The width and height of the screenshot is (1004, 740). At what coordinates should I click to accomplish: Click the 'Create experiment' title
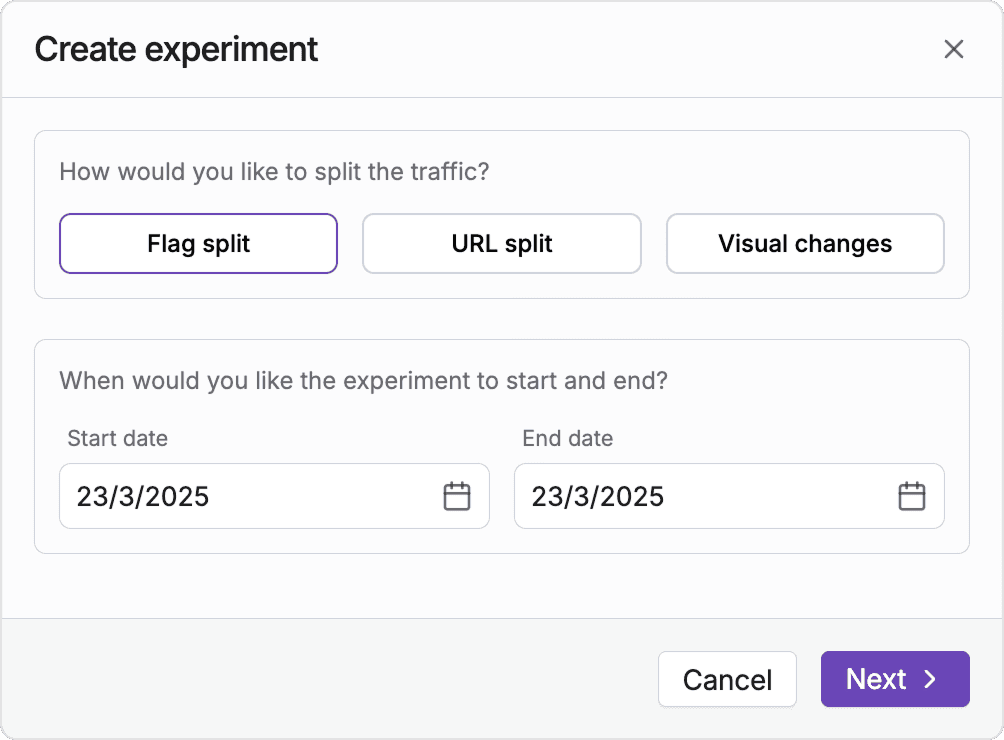[176, 49]
